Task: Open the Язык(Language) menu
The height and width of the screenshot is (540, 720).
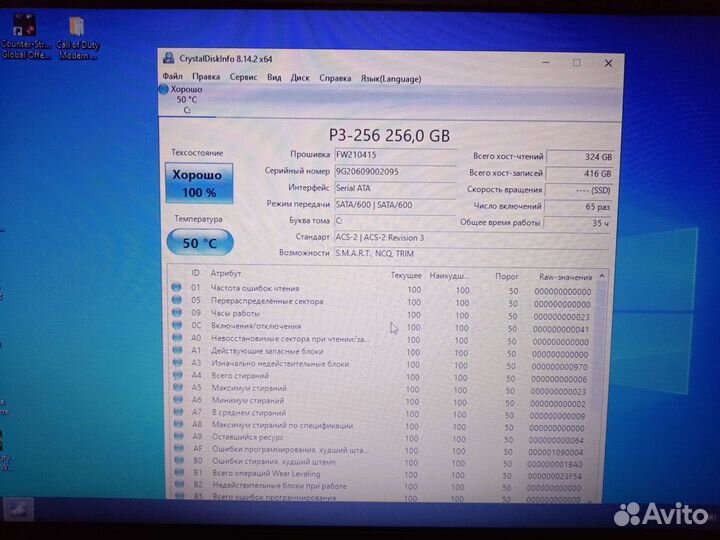Action: [391, 79]
